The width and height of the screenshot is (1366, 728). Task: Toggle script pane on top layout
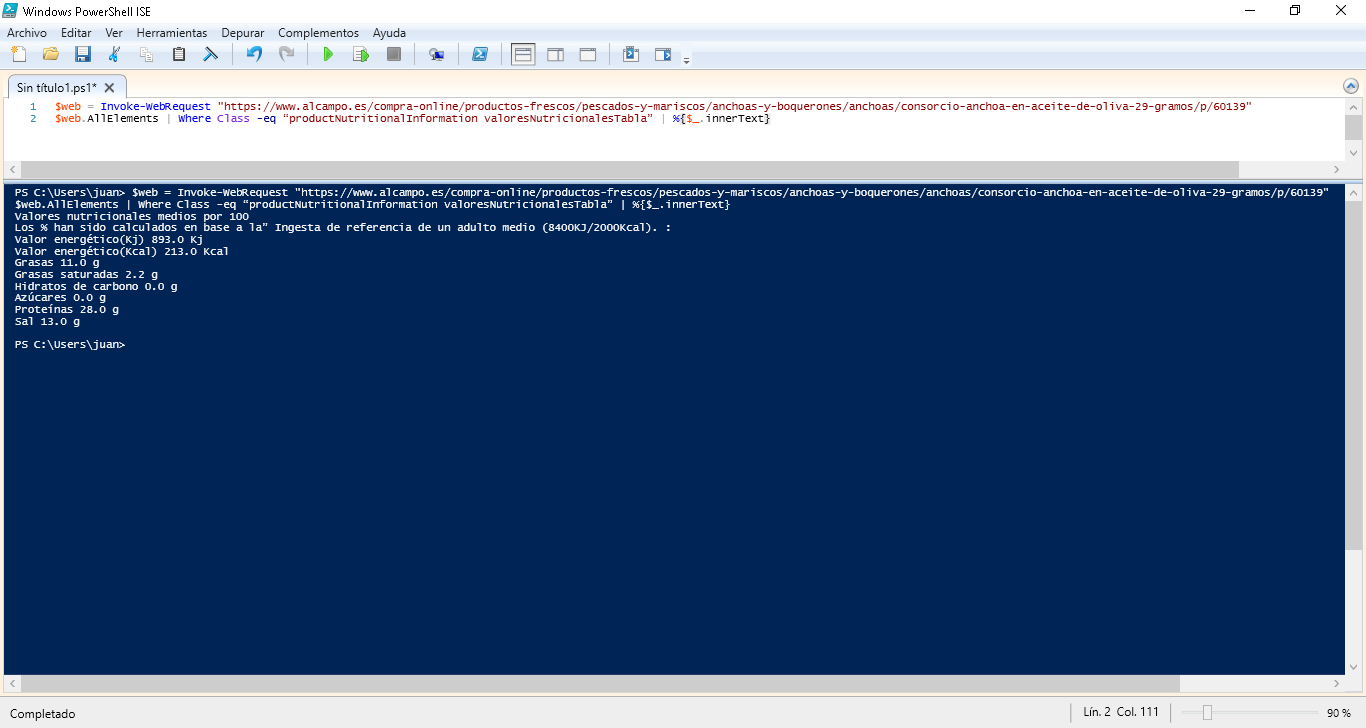point(523,54)
